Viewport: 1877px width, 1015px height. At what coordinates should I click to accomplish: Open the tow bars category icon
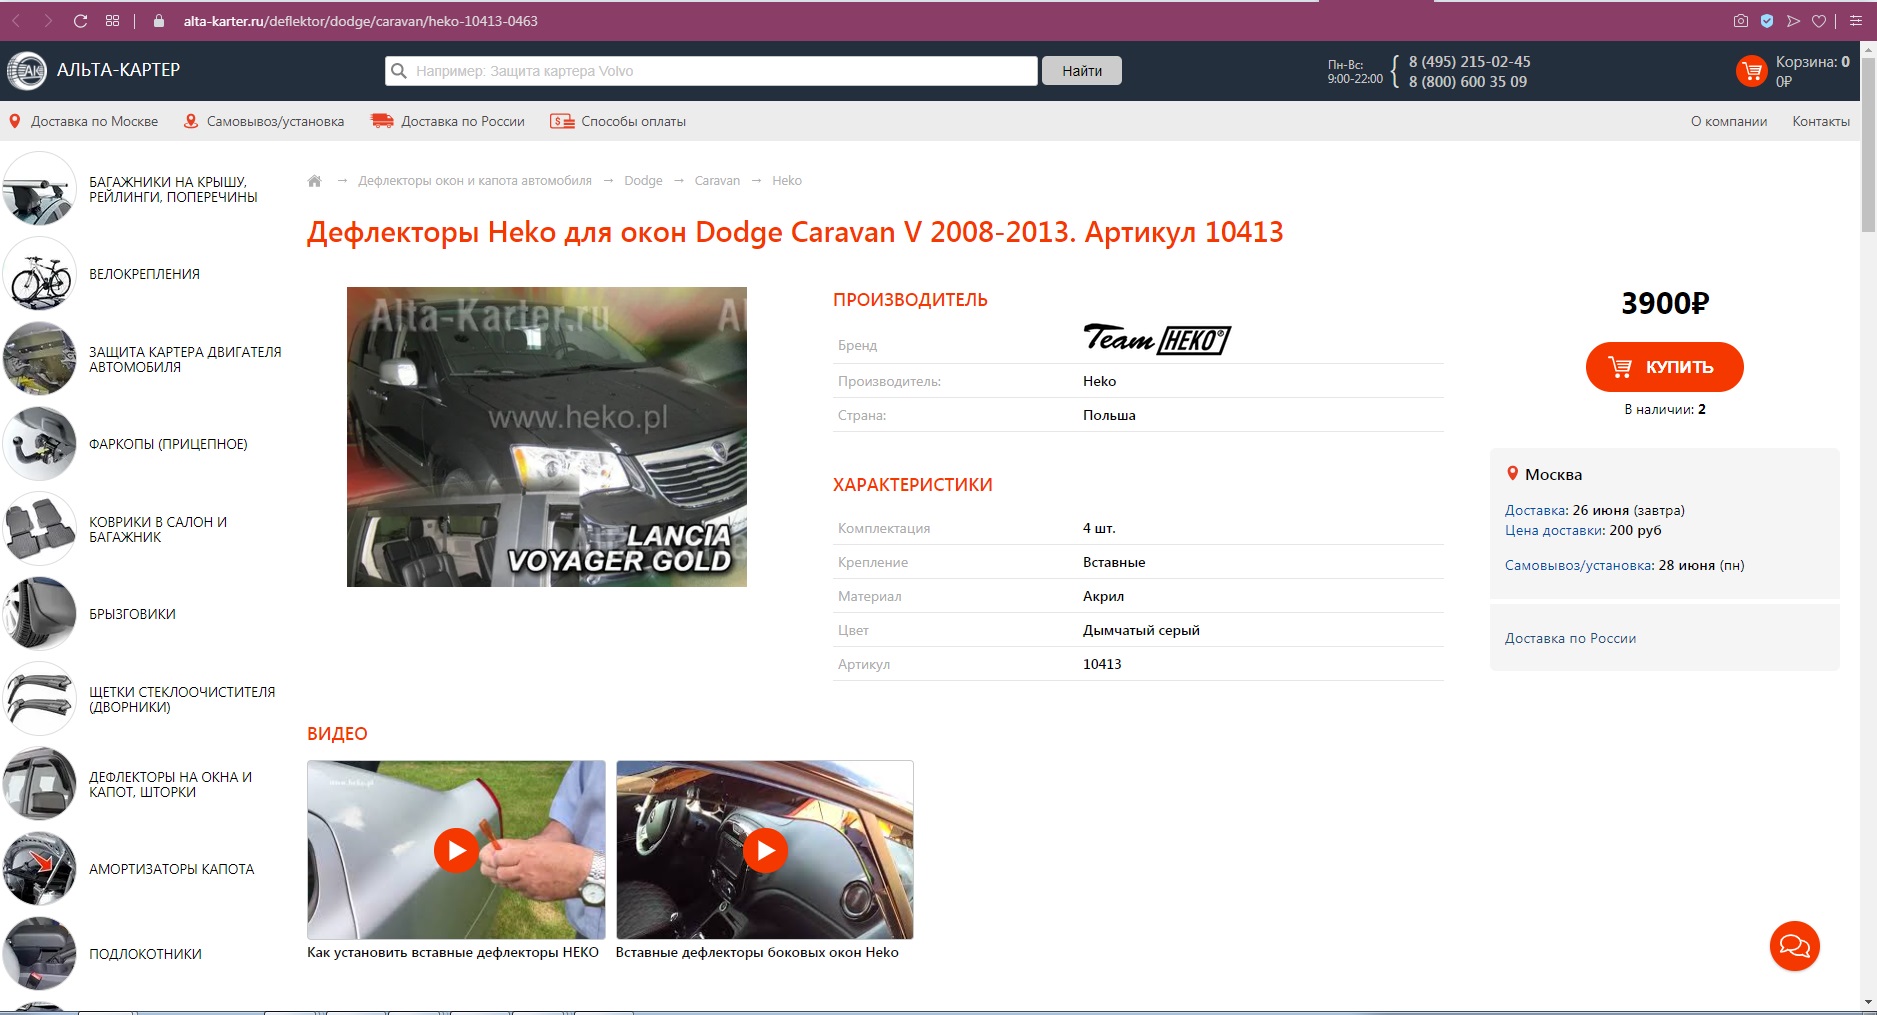[39, 444]
